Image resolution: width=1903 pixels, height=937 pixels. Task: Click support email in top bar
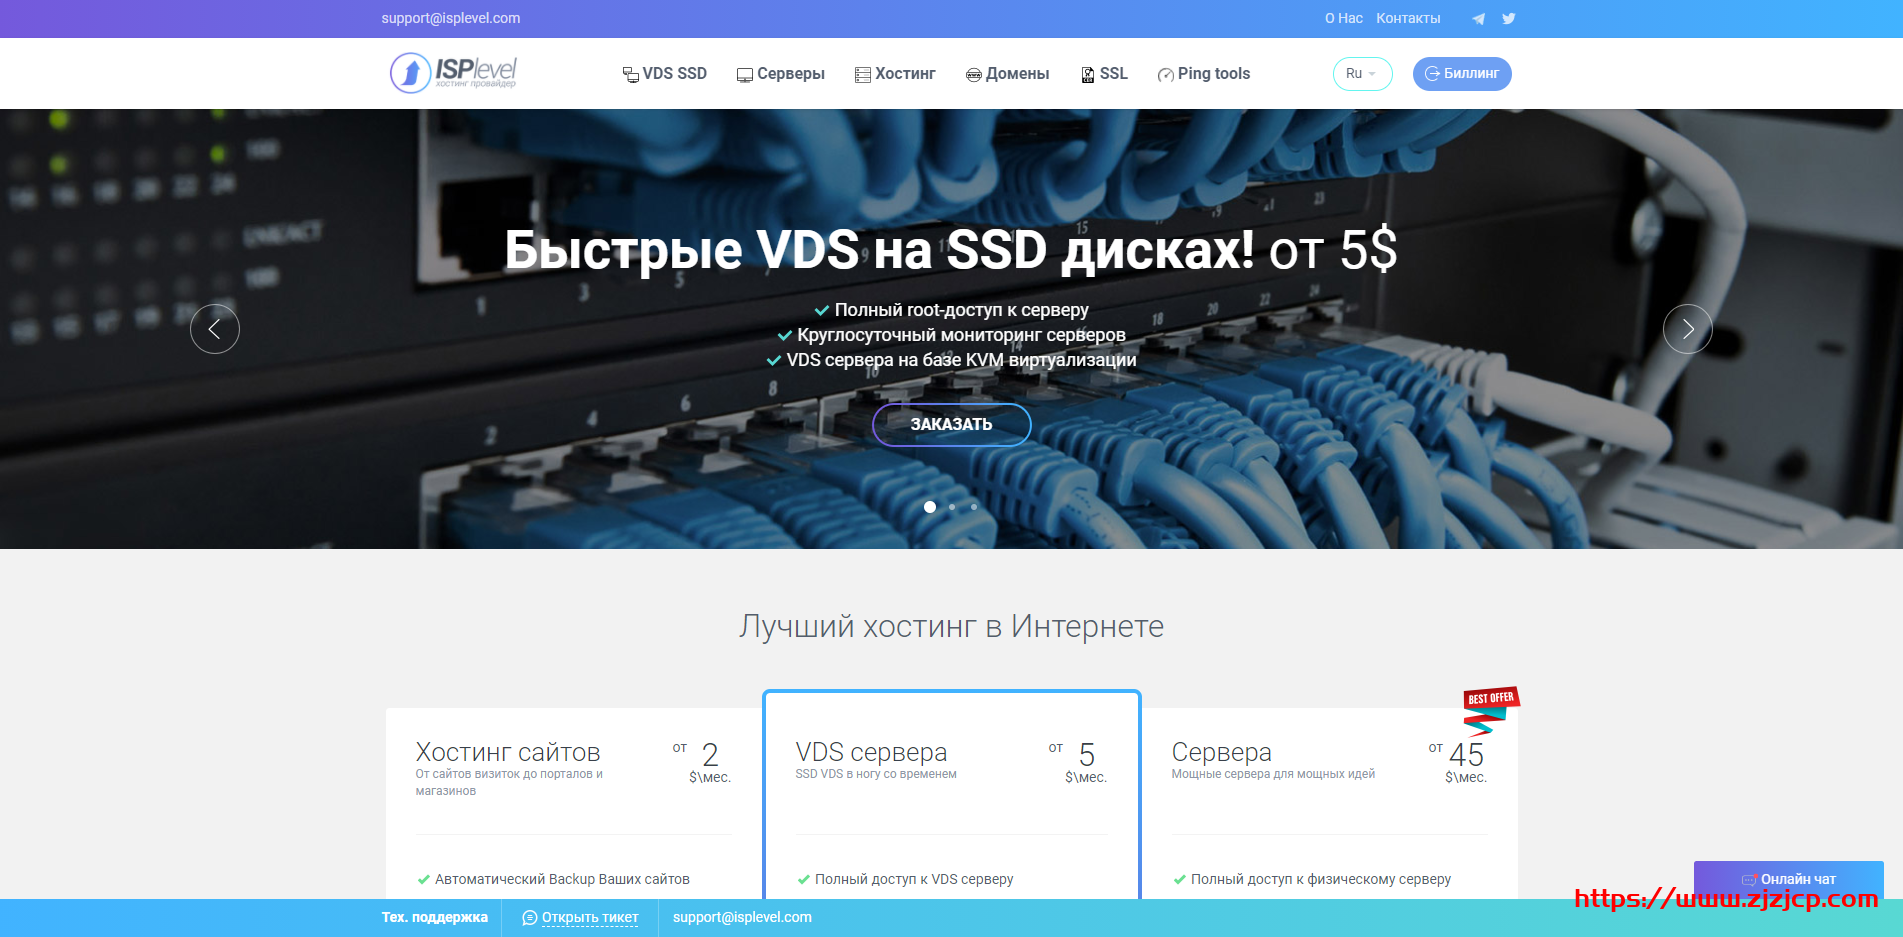451,18
